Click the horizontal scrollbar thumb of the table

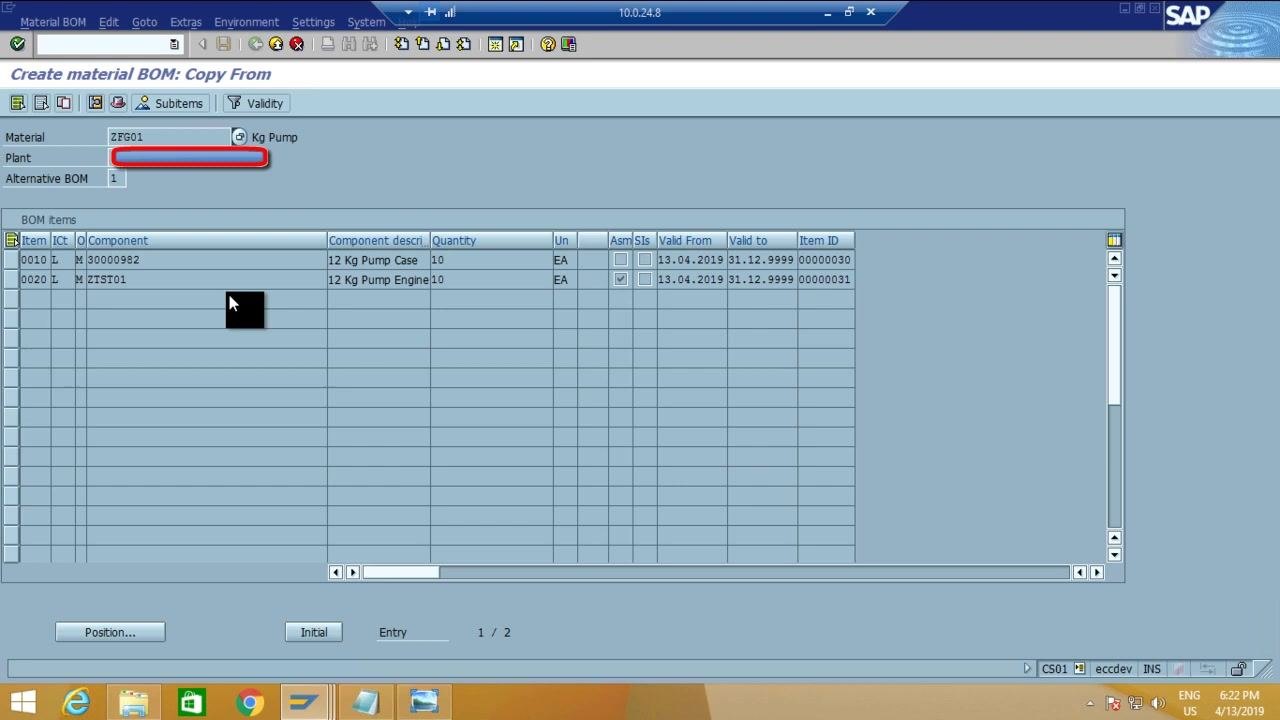400,572
